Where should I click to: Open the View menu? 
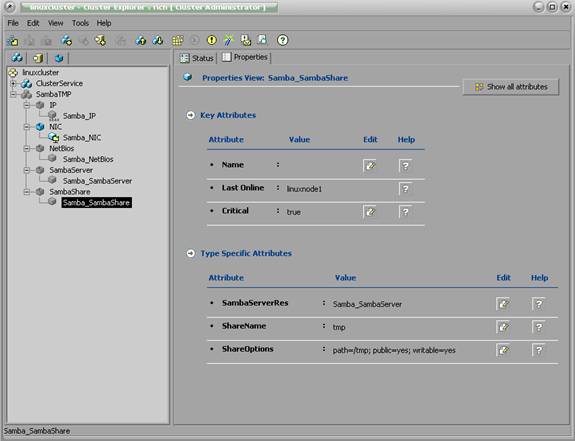point(56,23)
